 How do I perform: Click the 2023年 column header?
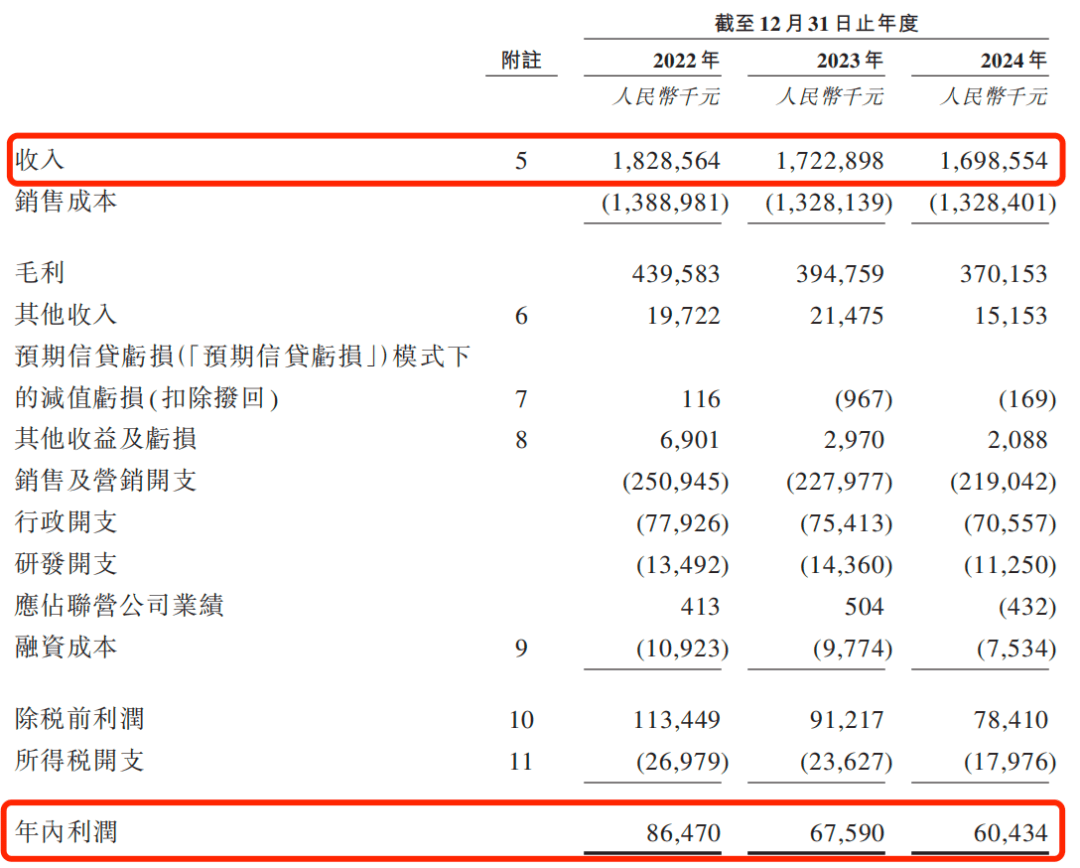pos(850,61)
